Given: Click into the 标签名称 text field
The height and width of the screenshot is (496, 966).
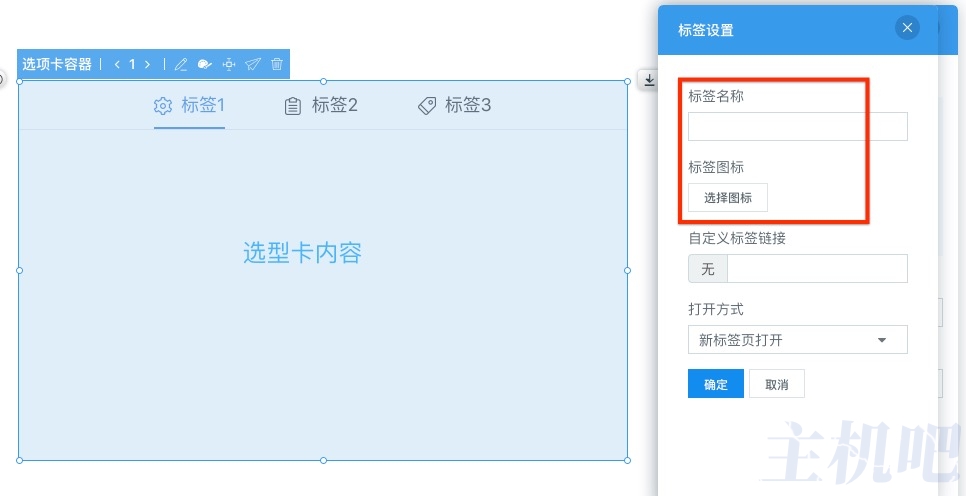Looking at the screenshot, I should tap(797, 126).
